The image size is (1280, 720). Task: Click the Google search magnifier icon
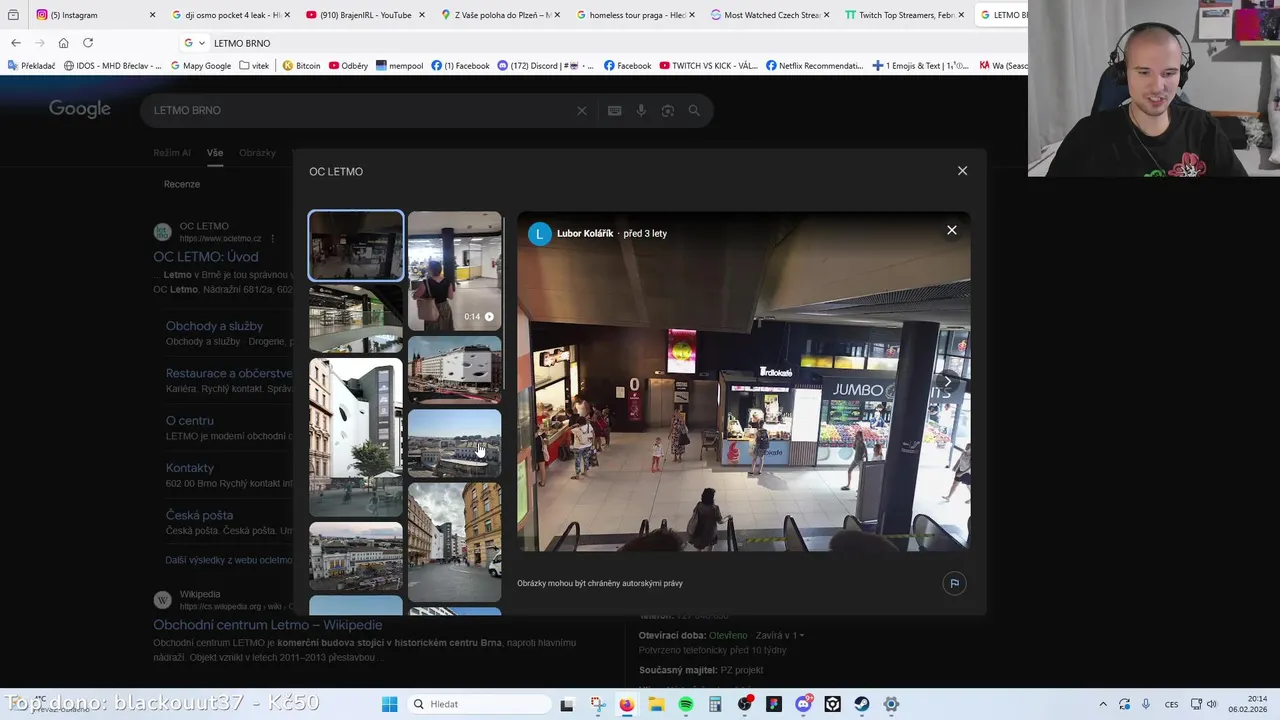pos(694,111)
